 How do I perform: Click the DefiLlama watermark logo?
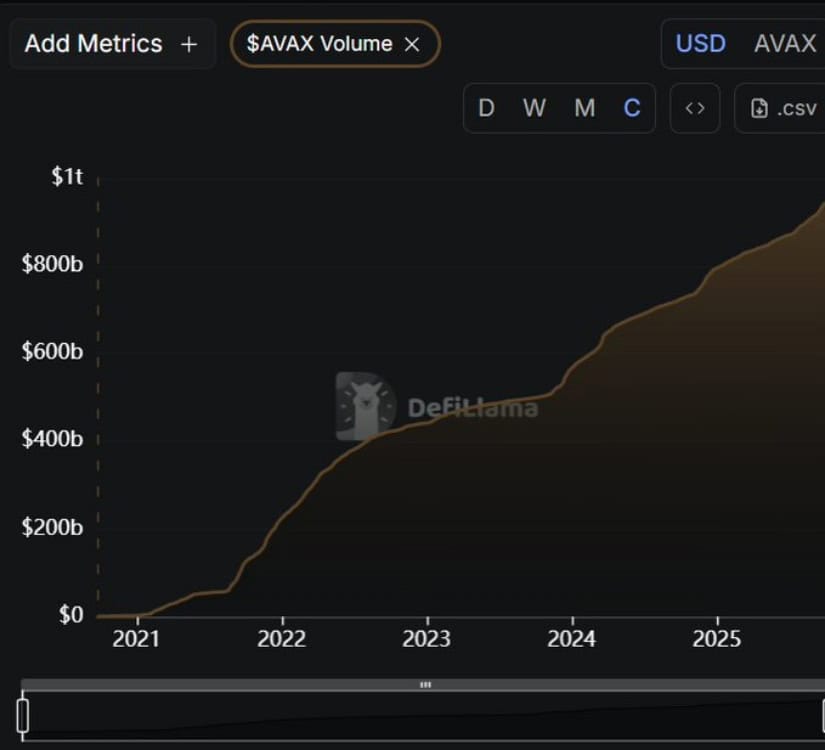click(366, 406)
